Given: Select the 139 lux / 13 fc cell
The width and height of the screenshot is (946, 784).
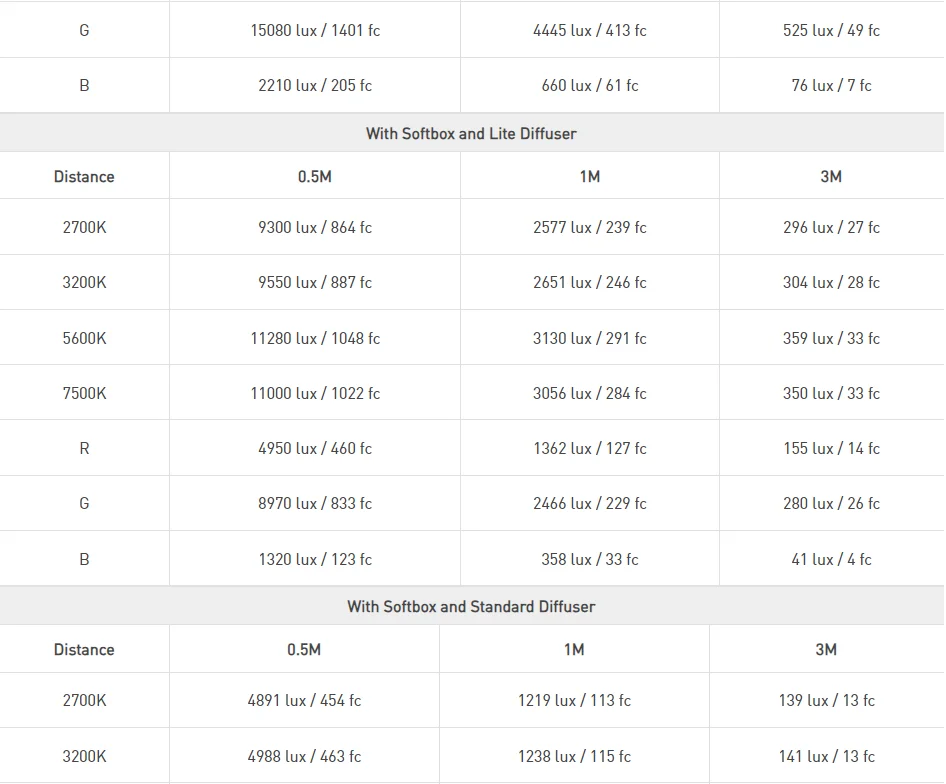Looking at the screenshot, I should coord(826,700).
